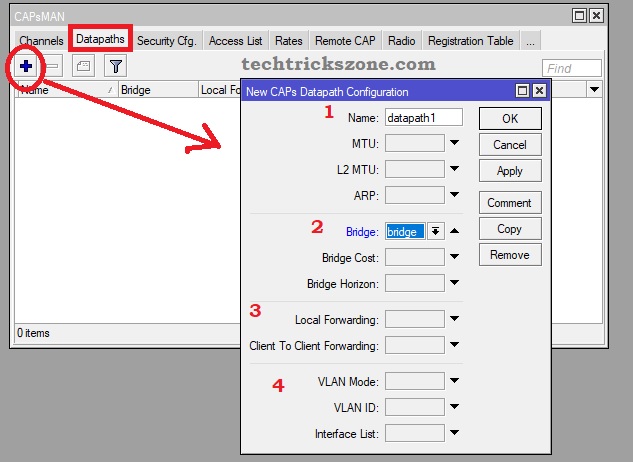Image resolution: width=633 pixels, height=462 pixels.
Task: Click the Remove minus toolbar icon
Action: coord(53,66)
